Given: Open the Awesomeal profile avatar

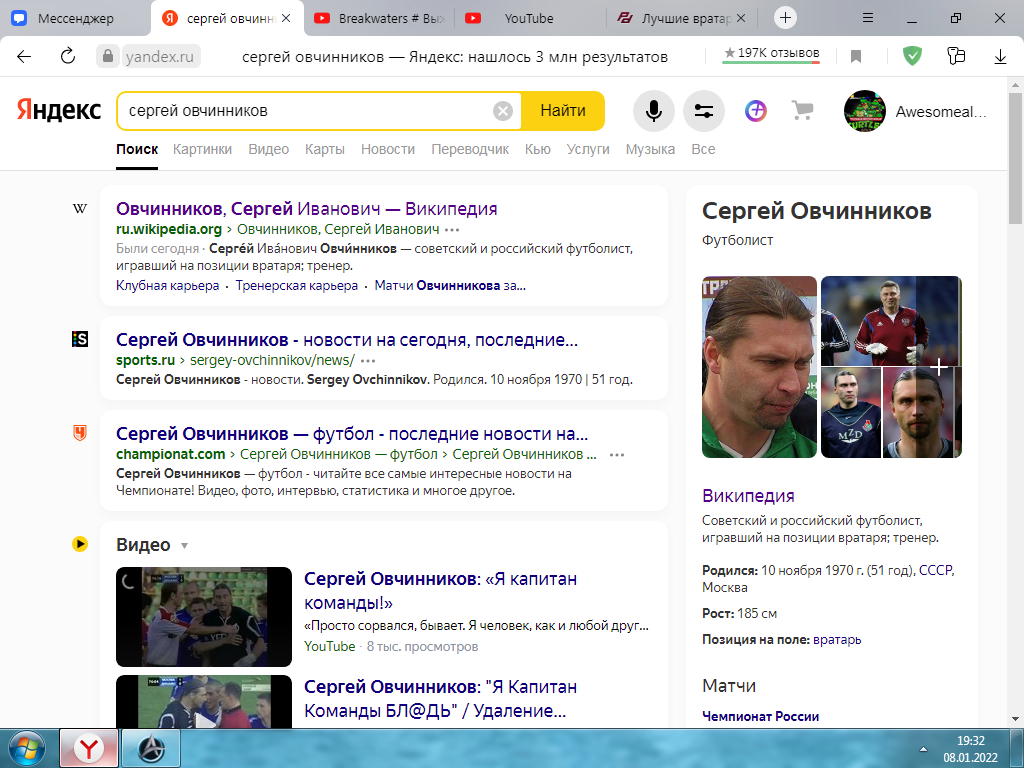Looking at the screenshot, I should [865, 111].
